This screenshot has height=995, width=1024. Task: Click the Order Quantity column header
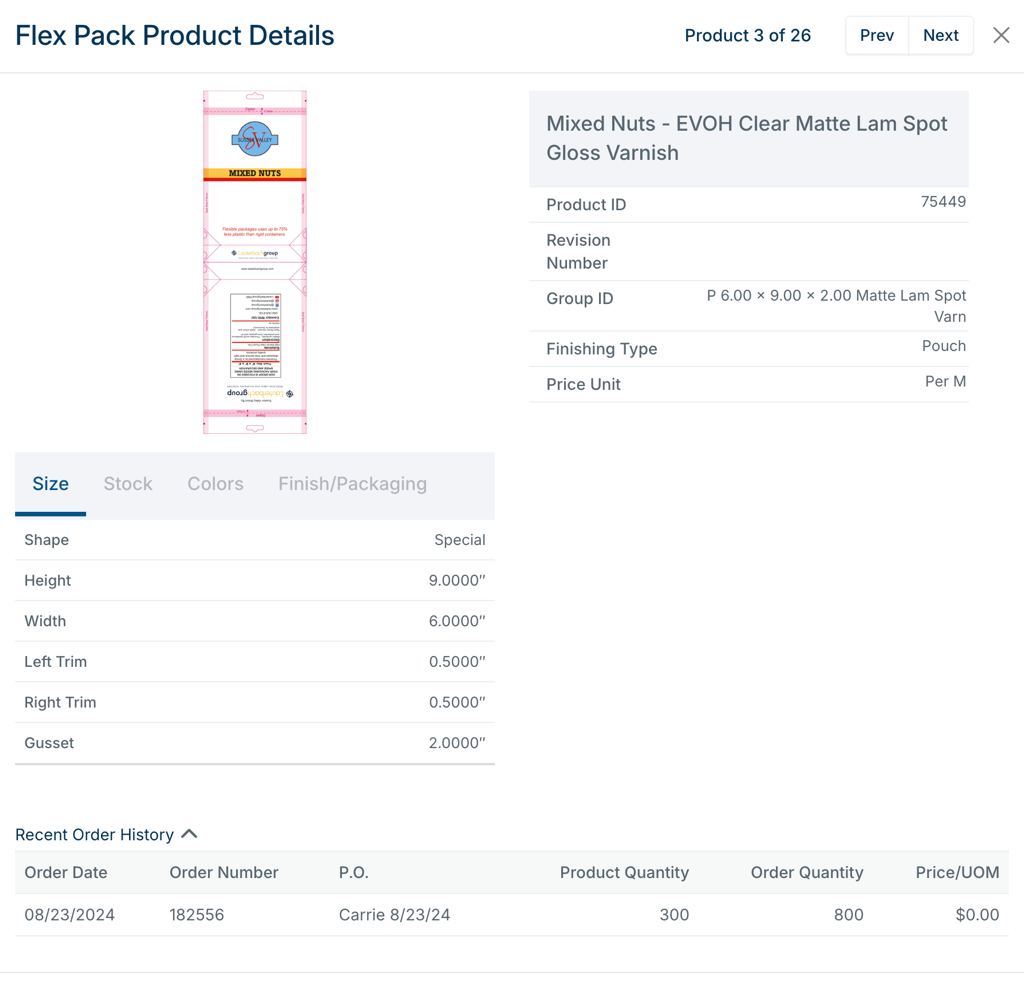(x=806, y=873)
